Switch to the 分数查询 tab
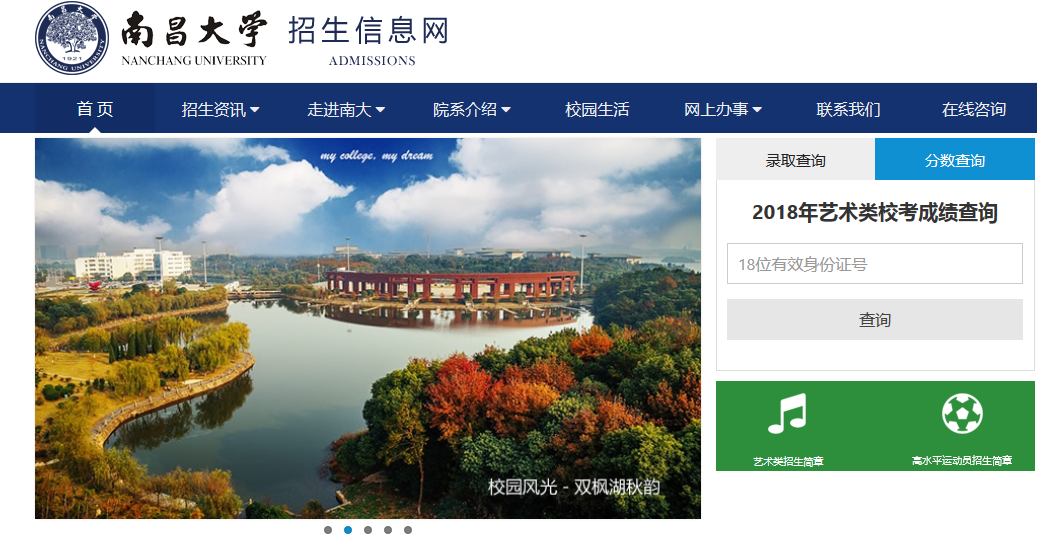This screenshot has height=538, width=1037. (x=955, y=159)
